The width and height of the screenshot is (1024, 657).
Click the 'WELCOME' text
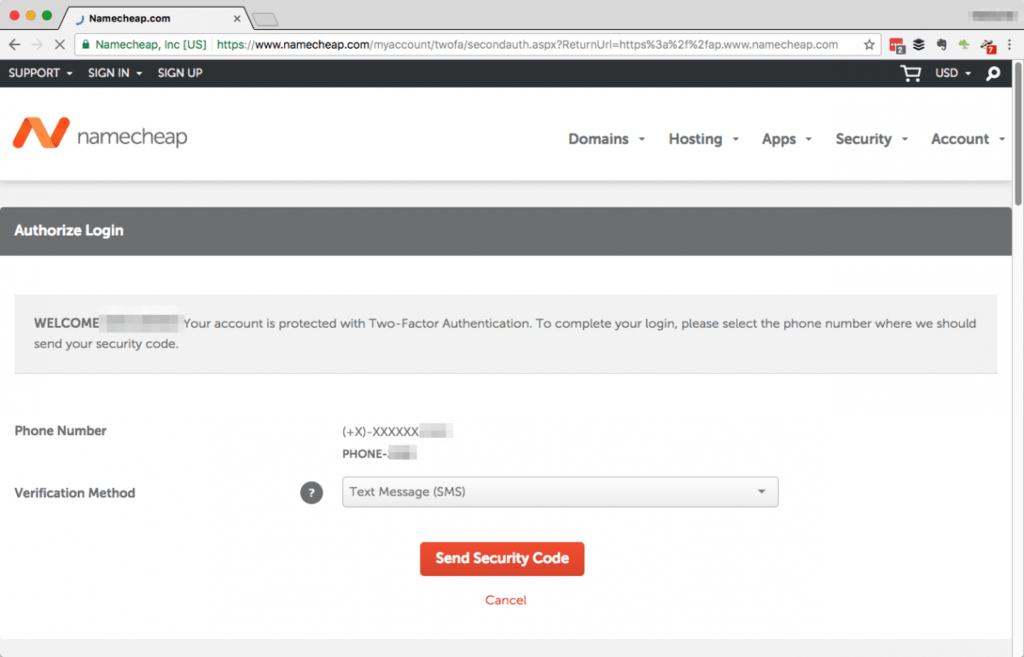[x=67, y=323]
